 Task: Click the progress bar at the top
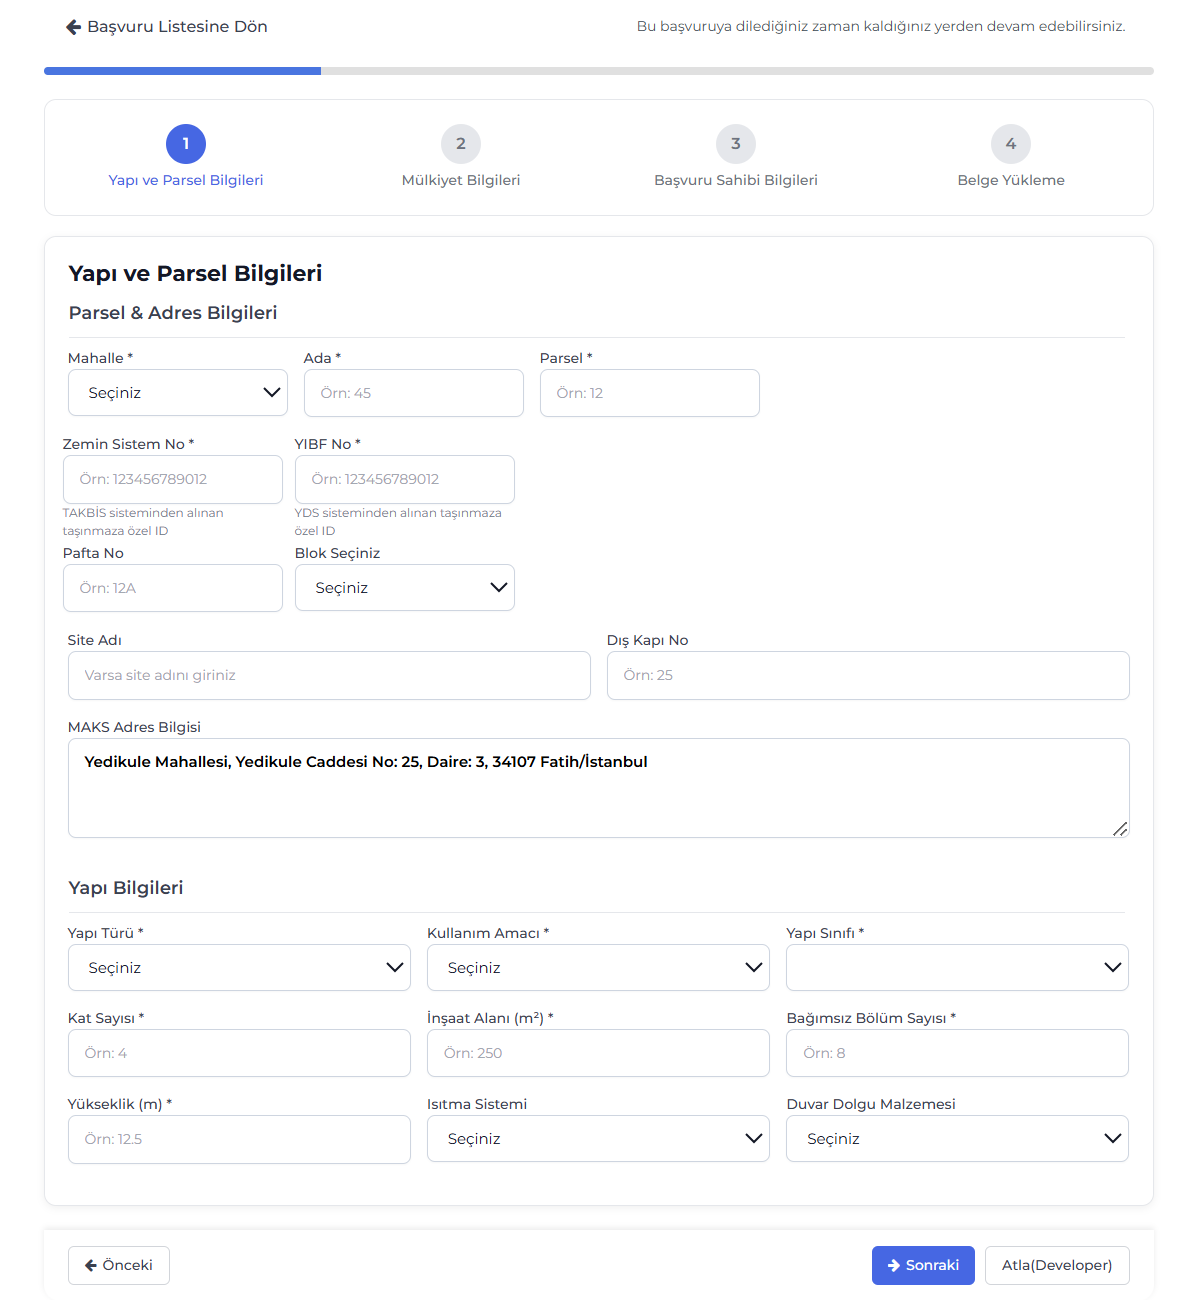pos(598,71)
